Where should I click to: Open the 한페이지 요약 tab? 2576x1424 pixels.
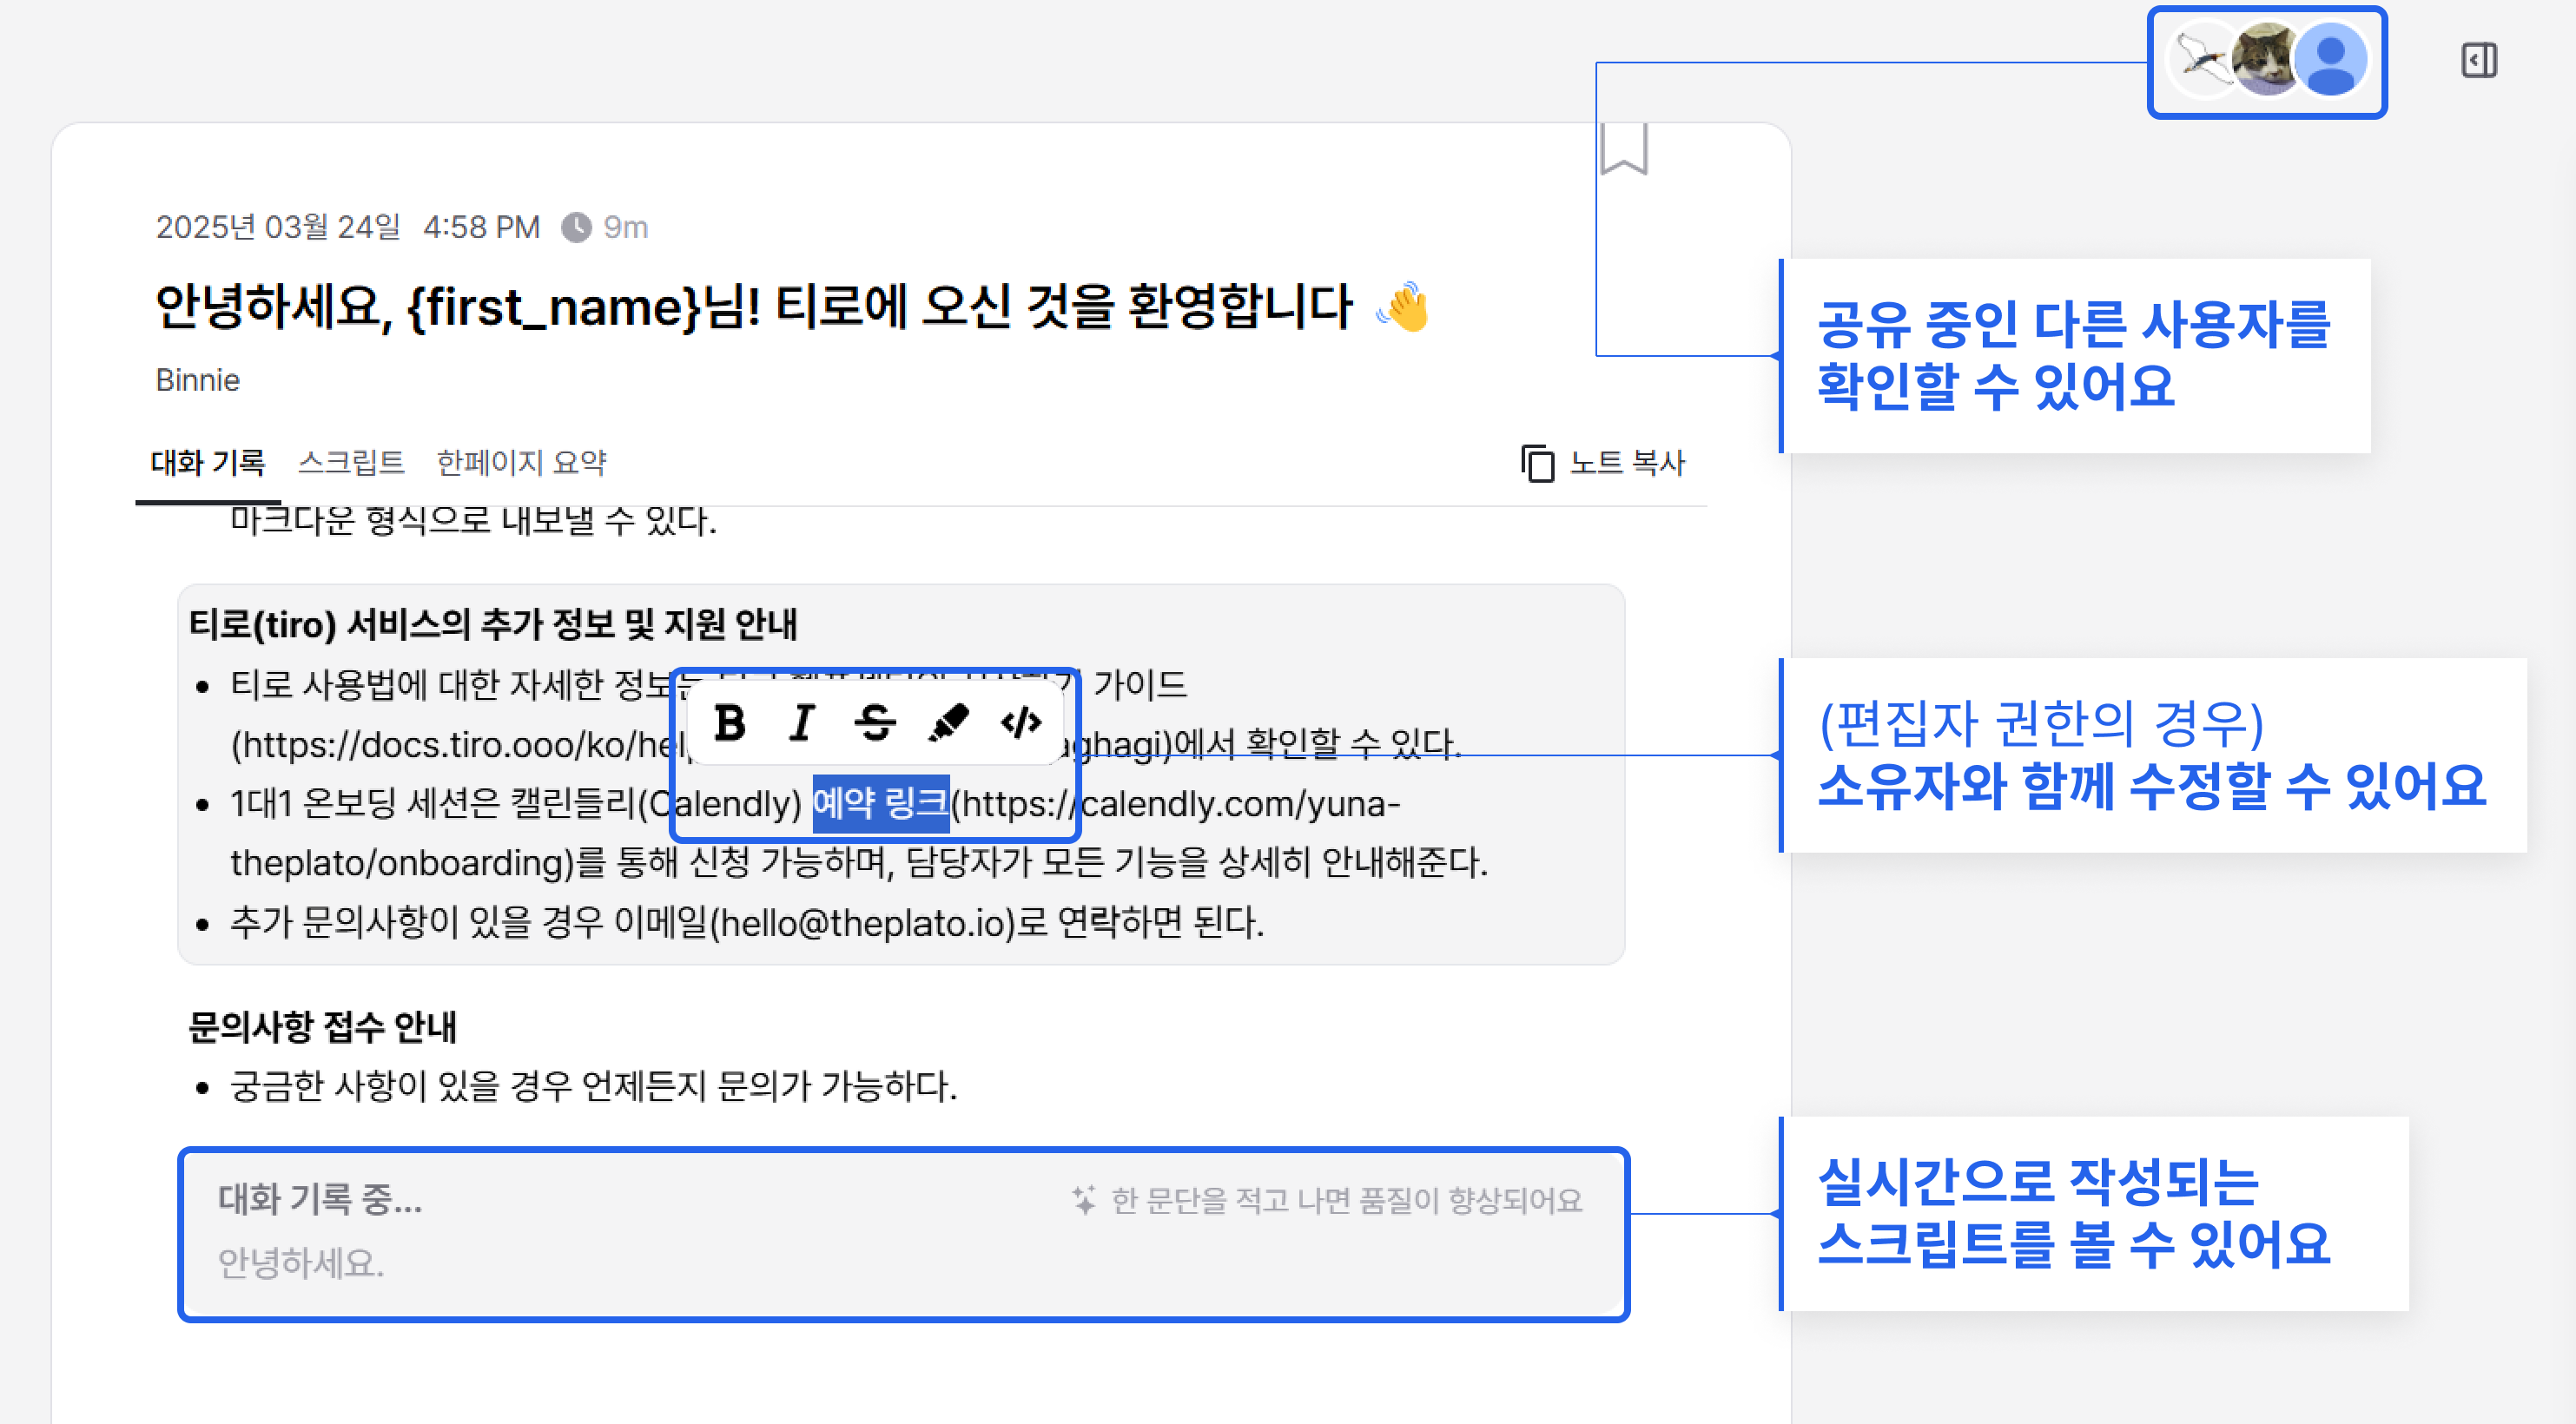pos(521,463)
